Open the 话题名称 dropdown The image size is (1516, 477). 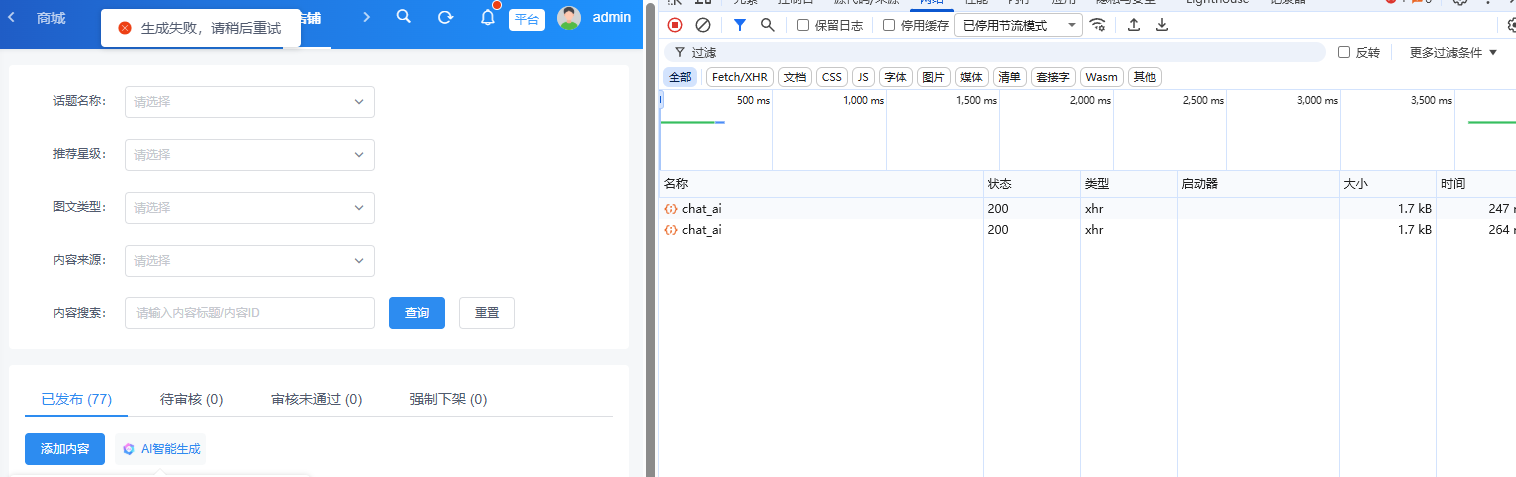(249, 102)
